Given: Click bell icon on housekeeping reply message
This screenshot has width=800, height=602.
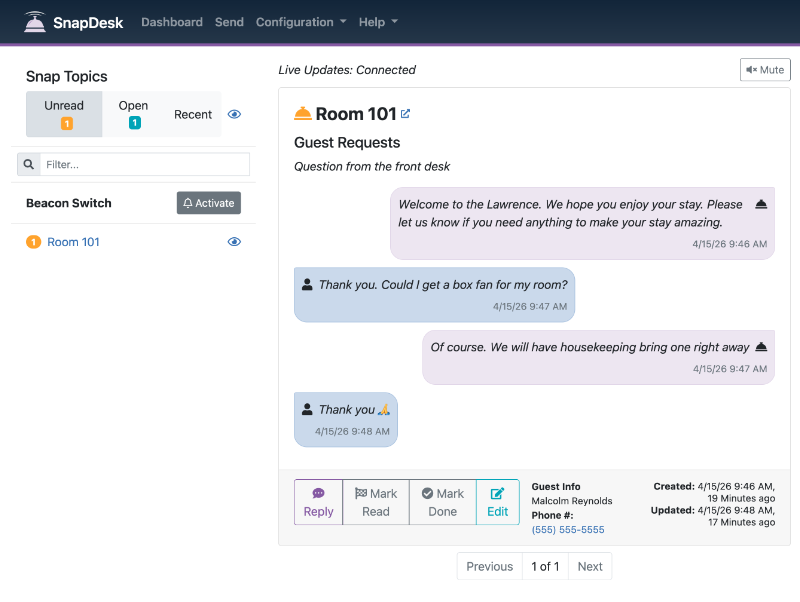Looking at the screenshot, I should pyautogui.click(x=761, y=347).
